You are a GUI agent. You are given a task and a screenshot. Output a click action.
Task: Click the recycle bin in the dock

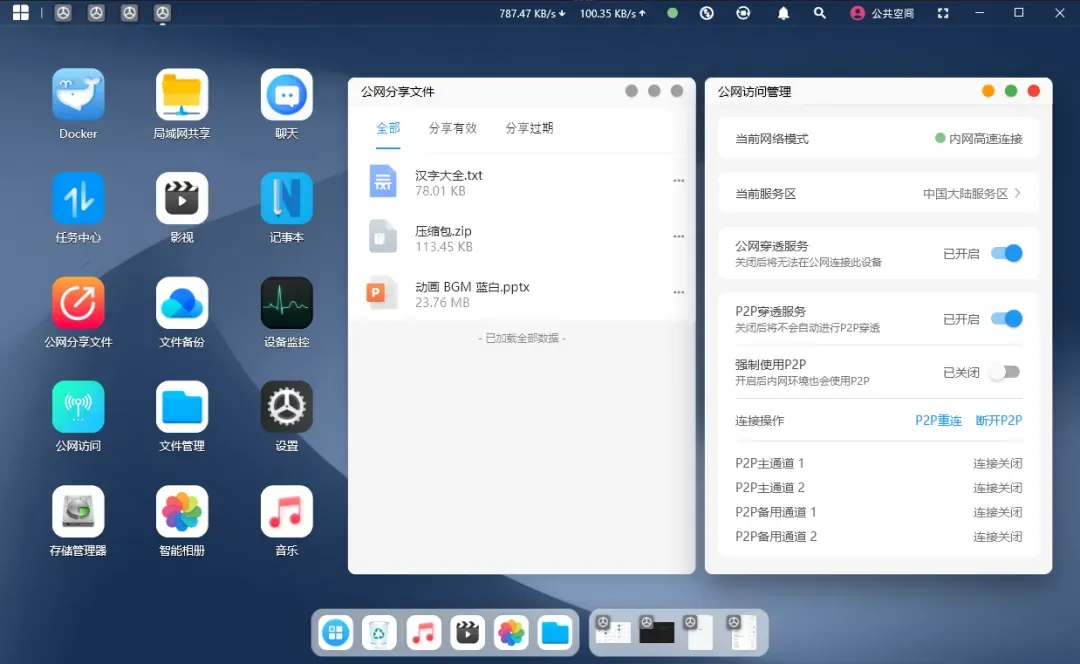coord(379,632)
